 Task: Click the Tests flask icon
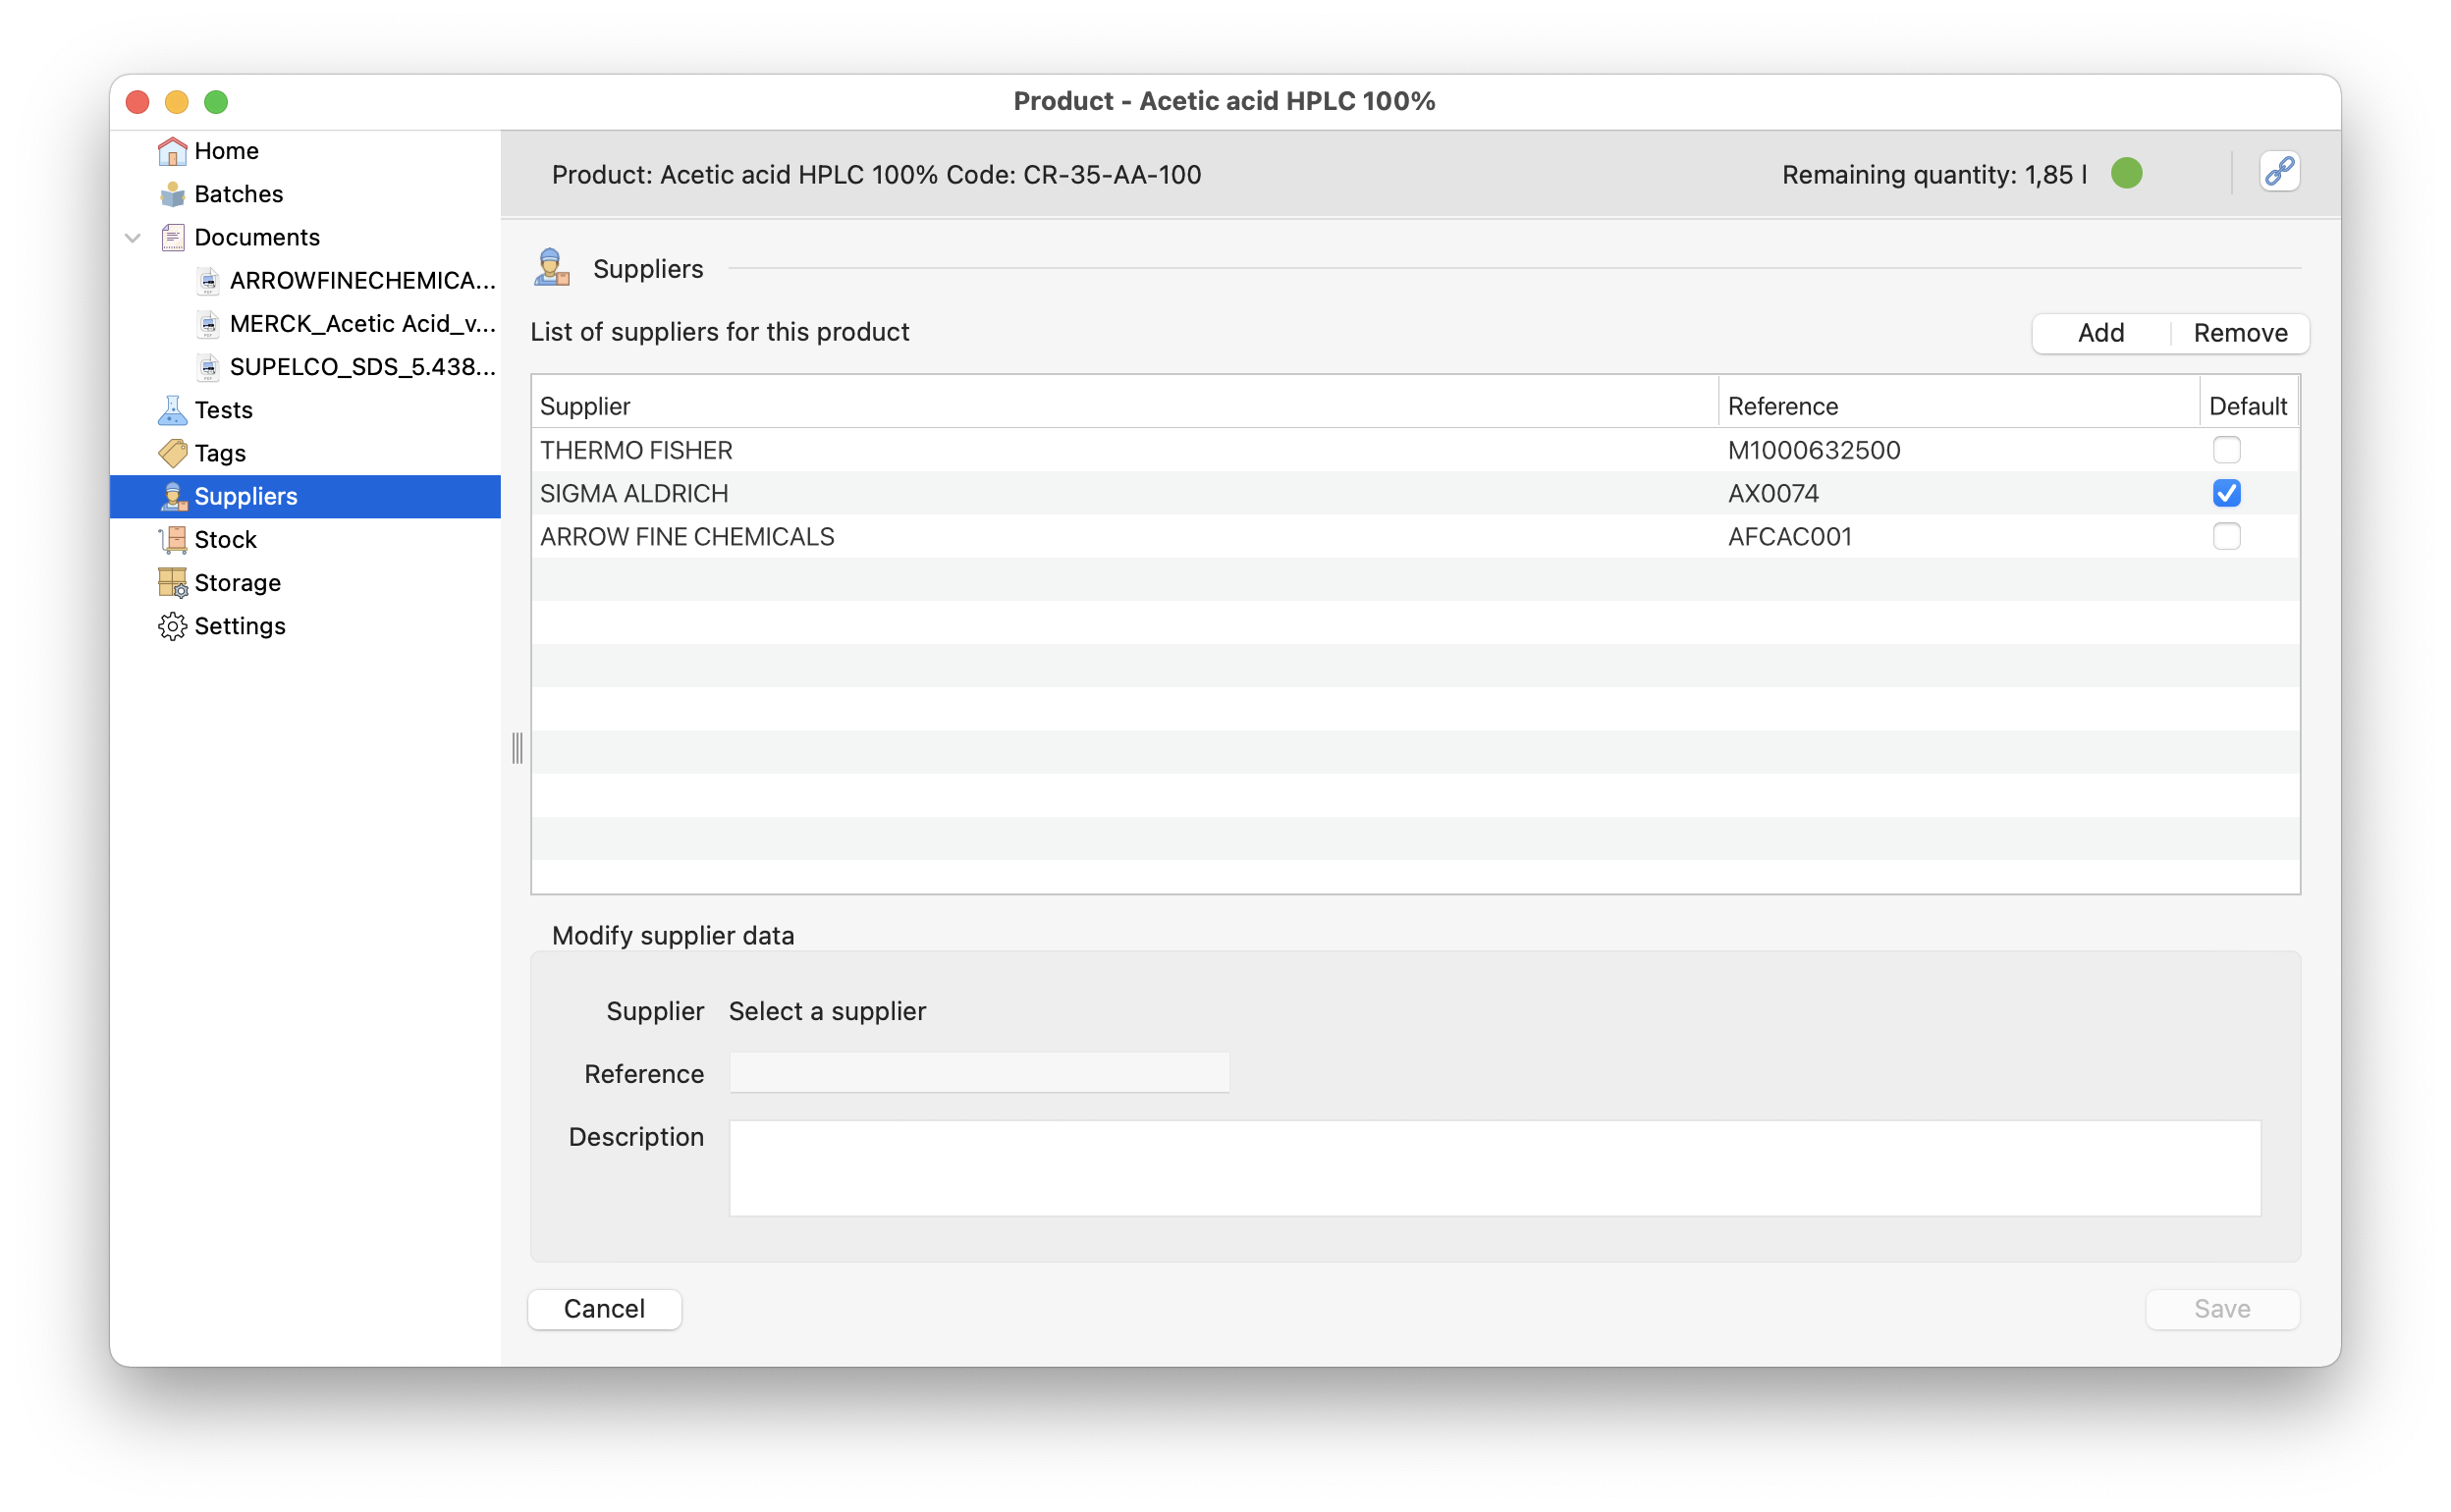(x=172, y=410)
